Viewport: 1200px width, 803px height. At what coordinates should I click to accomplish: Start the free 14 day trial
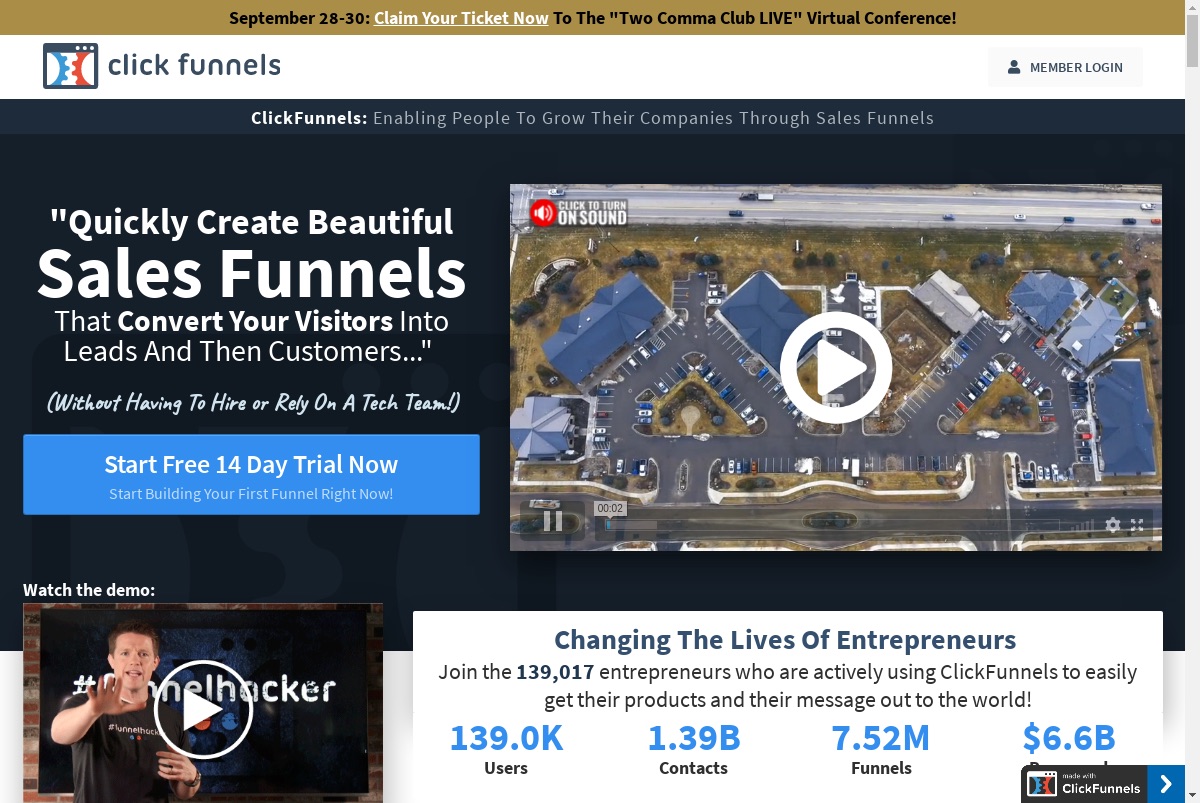pos(251,474)
